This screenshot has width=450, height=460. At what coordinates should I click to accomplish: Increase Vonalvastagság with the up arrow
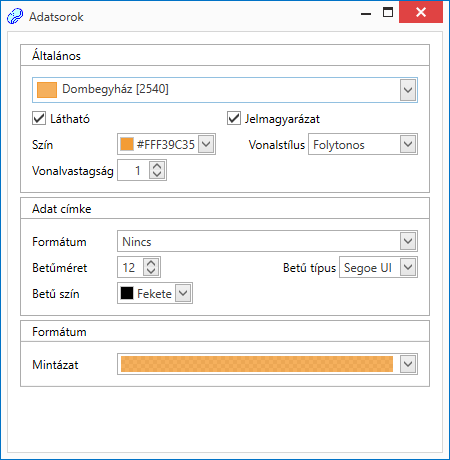coord(157,166)
